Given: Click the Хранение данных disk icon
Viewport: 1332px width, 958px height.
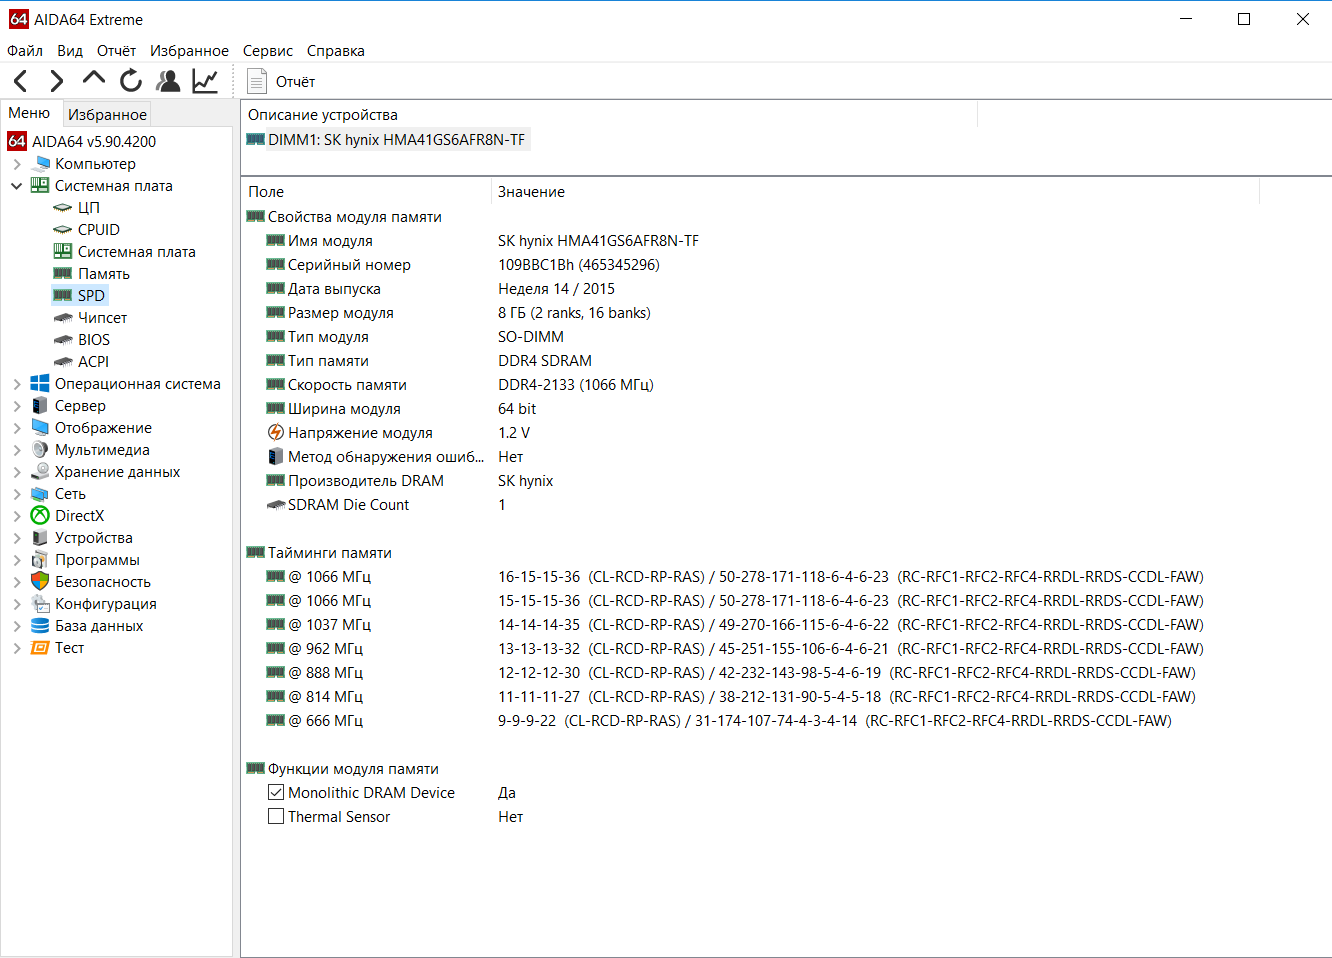Looking at the screenshot, I should coord(40,472).
